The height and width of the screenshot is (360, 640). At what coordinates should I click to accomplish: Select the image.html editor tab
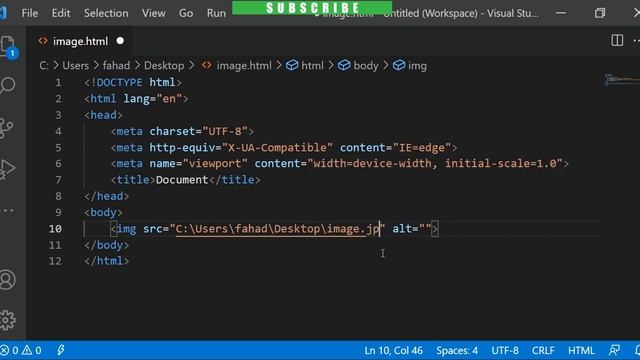pos(80,41)
